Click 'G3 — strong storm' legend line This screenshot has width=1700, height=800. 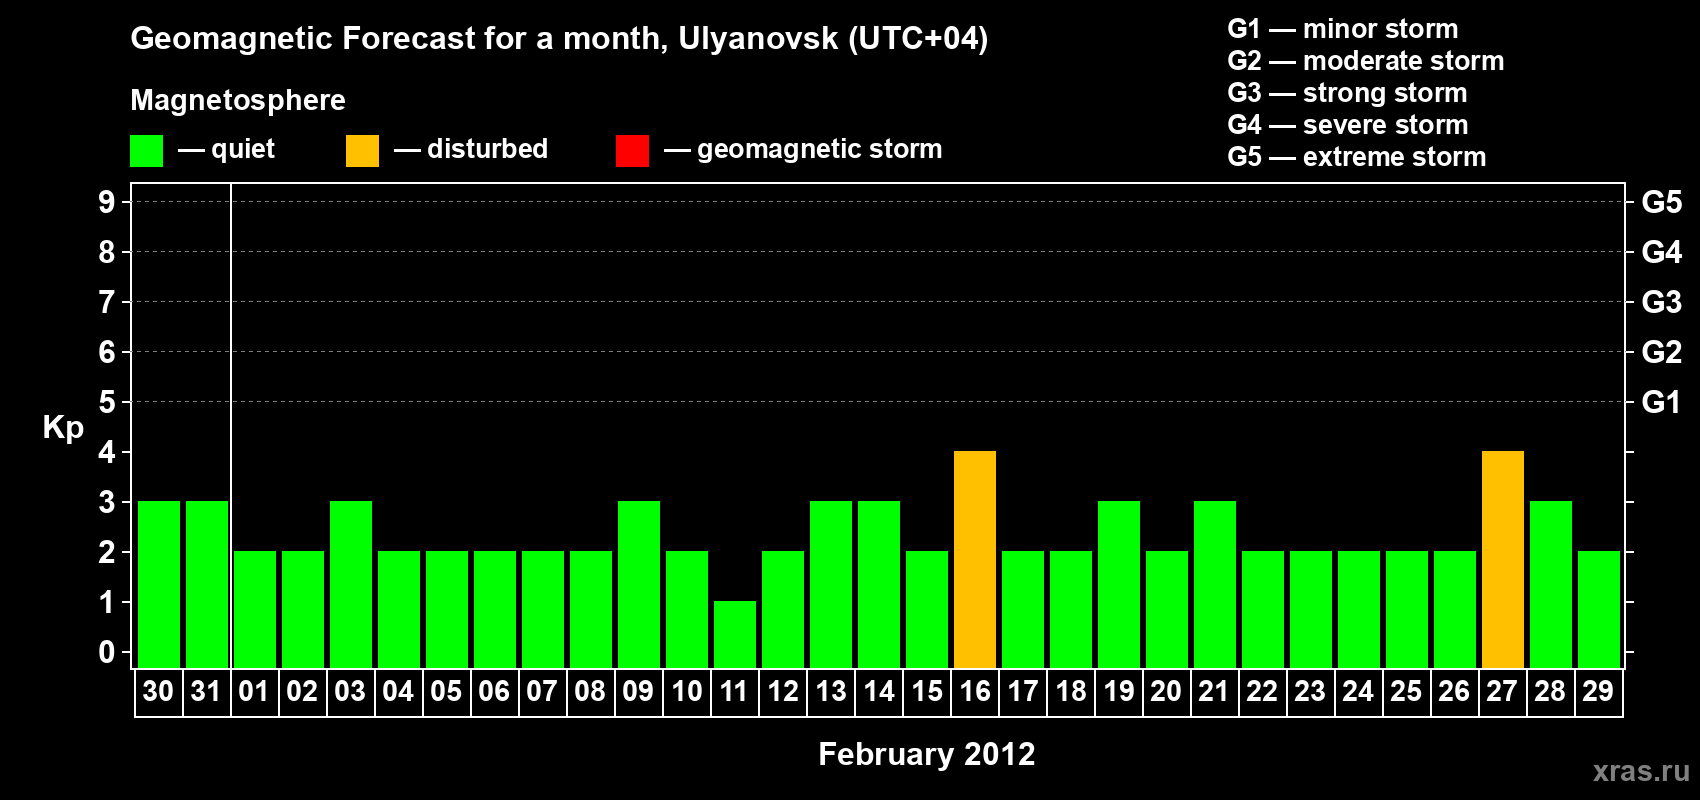click(1347, 93)
